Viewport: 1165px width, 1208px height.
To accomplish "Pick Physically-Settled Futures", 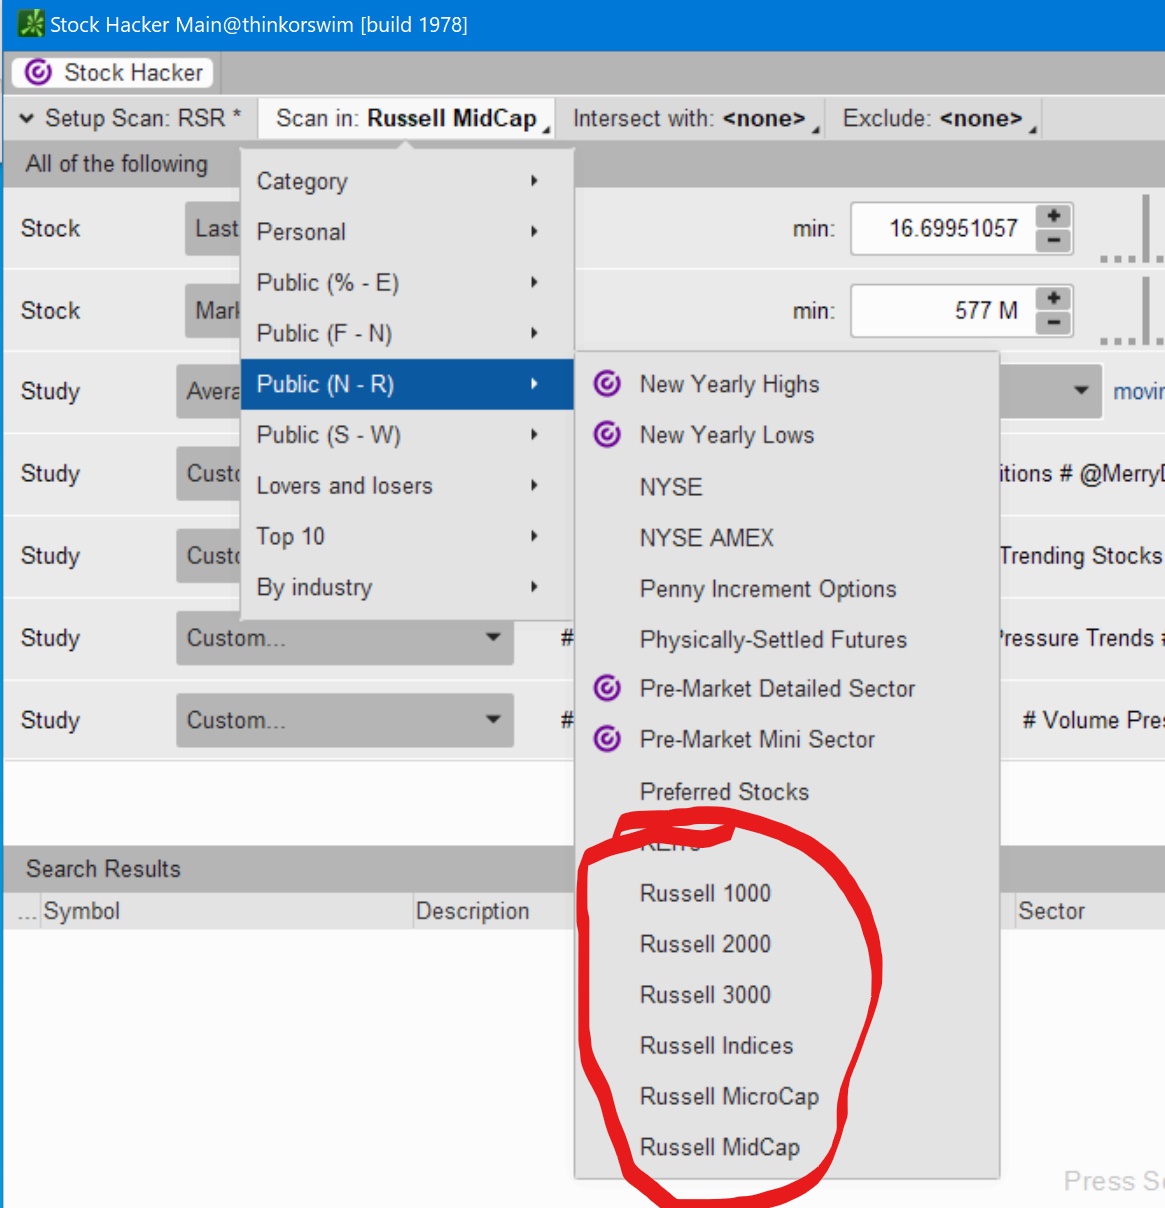I will (x=787, y=639).
